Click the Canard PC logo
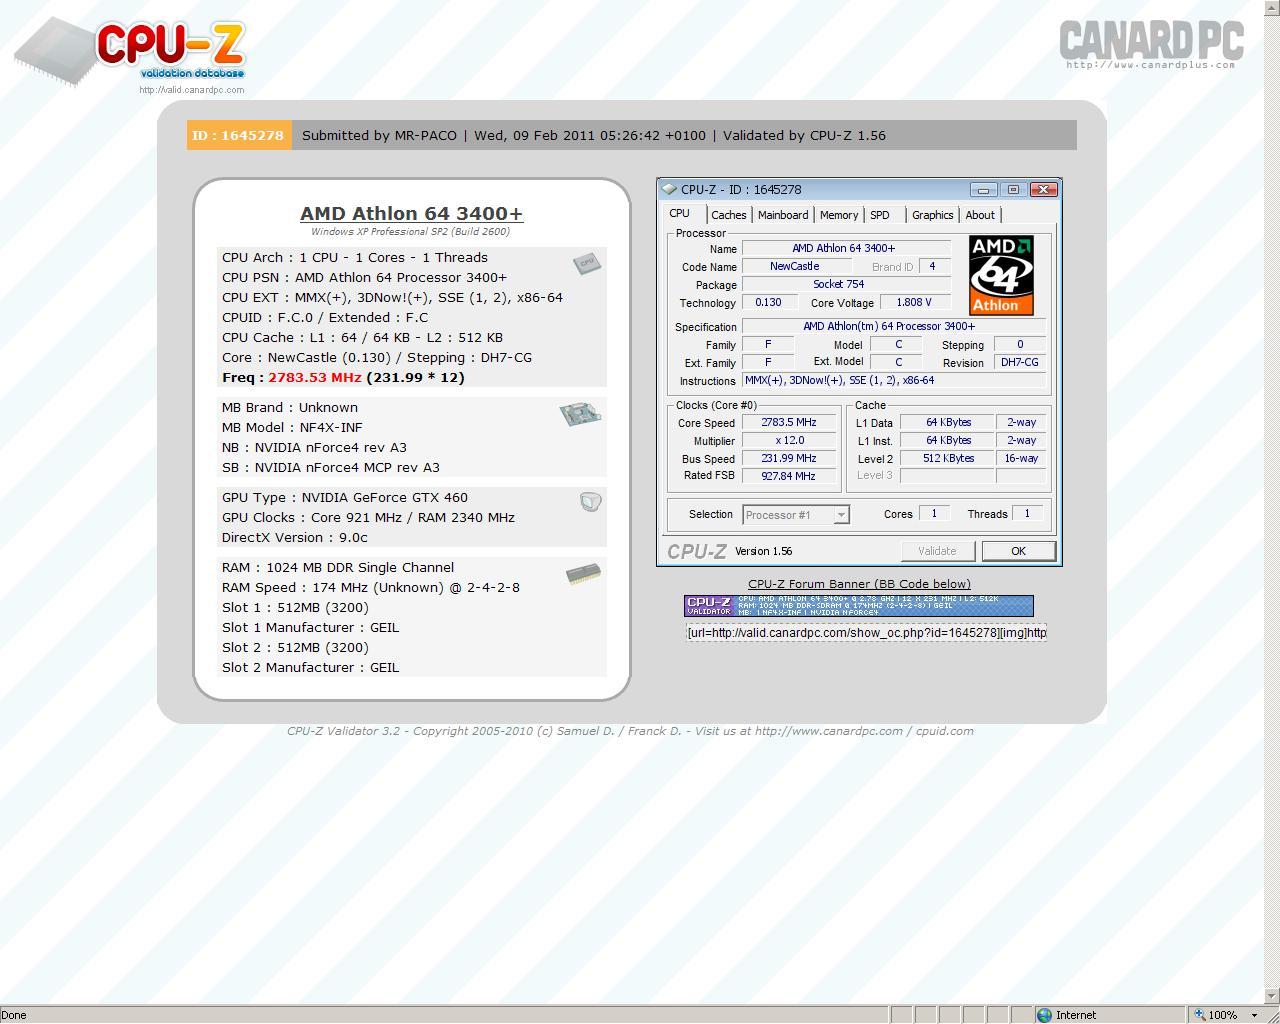This screenshot has width=1280, height=1024. [1151, 40]
